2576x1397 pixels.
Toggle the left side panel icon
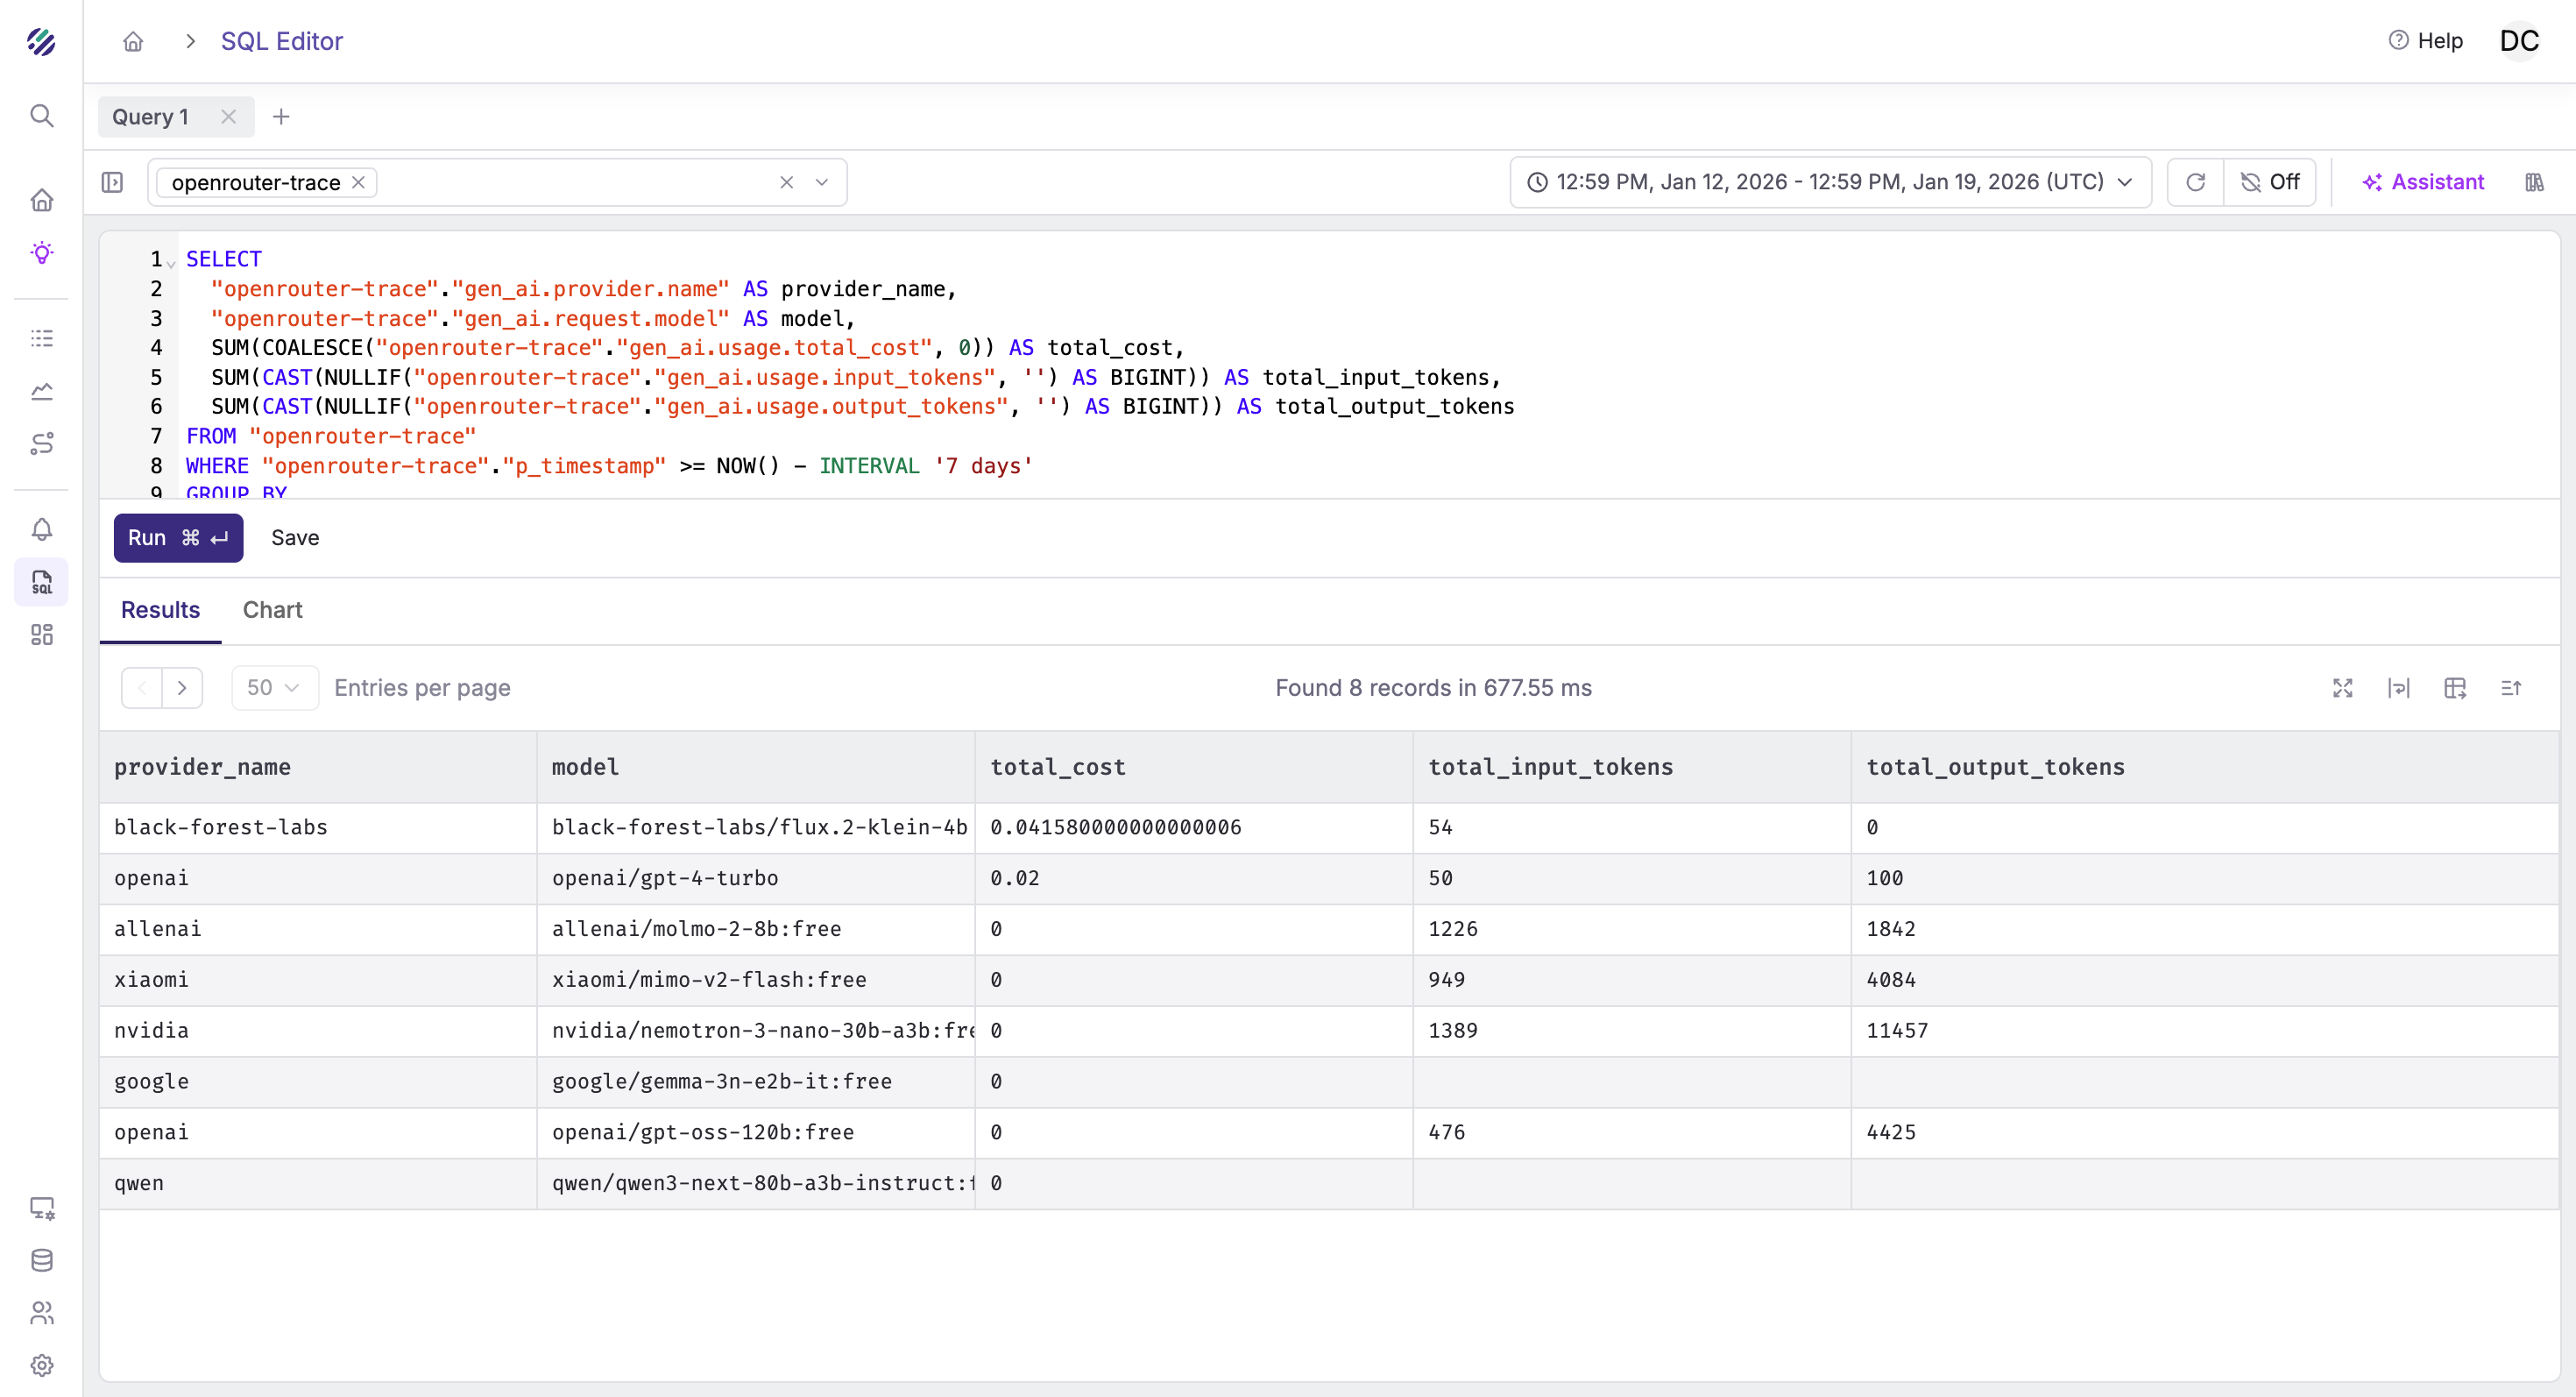tap(112, 182)
